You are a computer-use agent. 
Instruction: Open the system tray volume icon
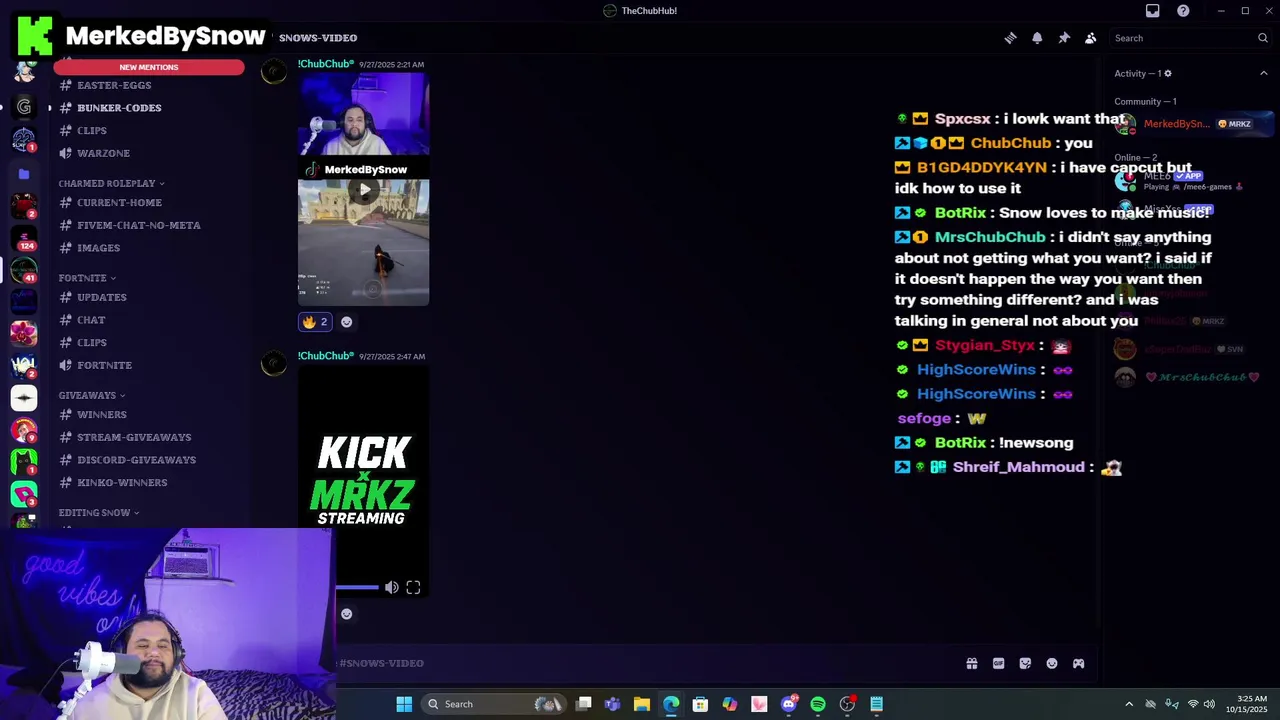(1209, 704)
